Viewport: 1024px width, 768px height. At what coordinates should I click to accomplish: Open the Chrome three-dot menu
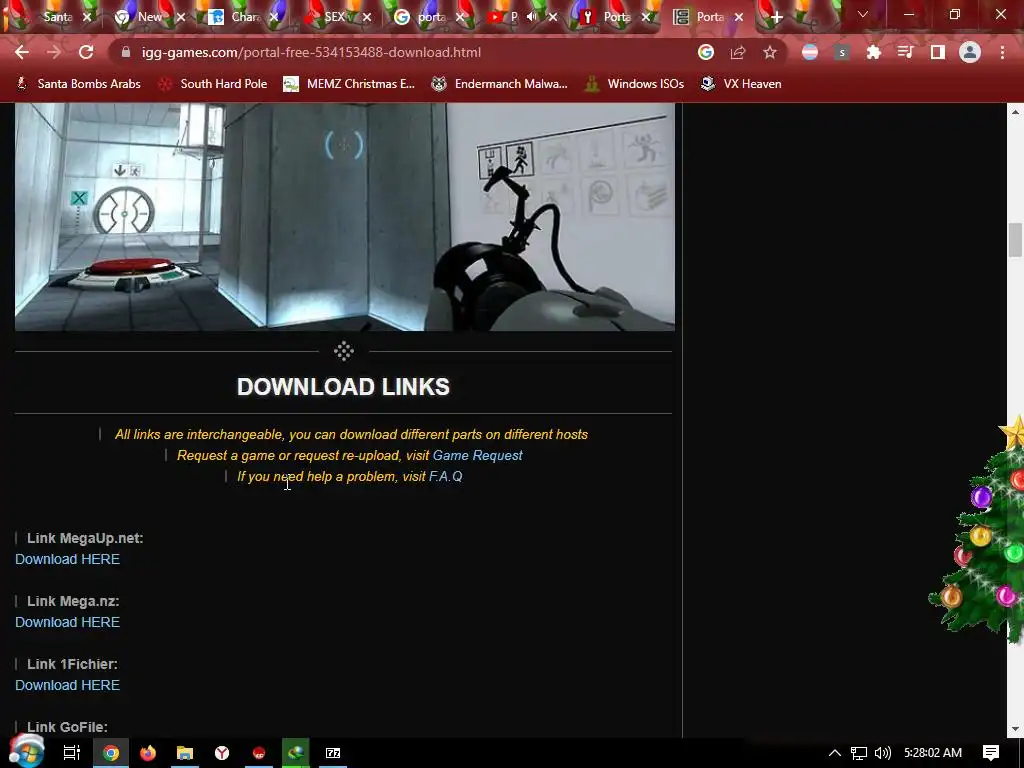point(1002,52)
